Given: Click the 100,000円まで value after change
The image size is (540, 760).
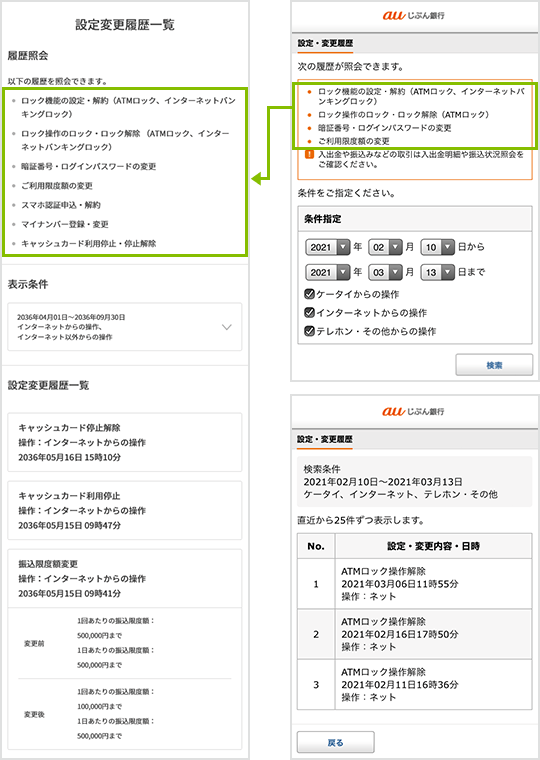Looking at the screenshot, I should point(99,707).
